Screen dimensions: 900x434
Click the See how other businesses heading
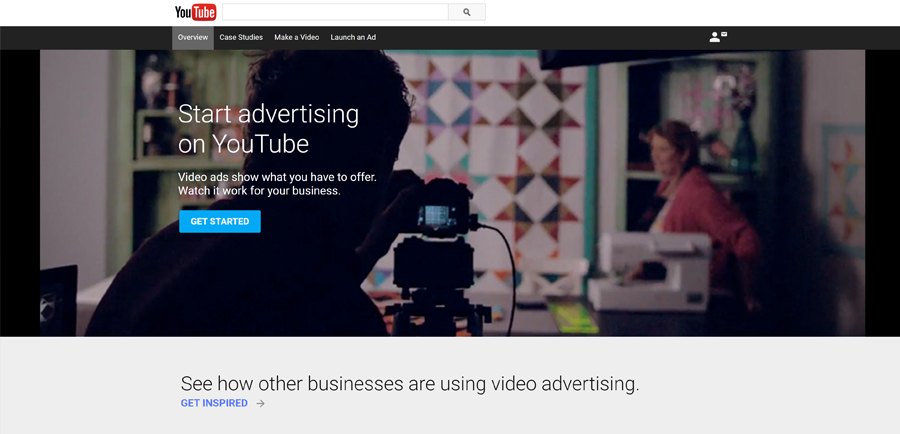click(410, 383)
